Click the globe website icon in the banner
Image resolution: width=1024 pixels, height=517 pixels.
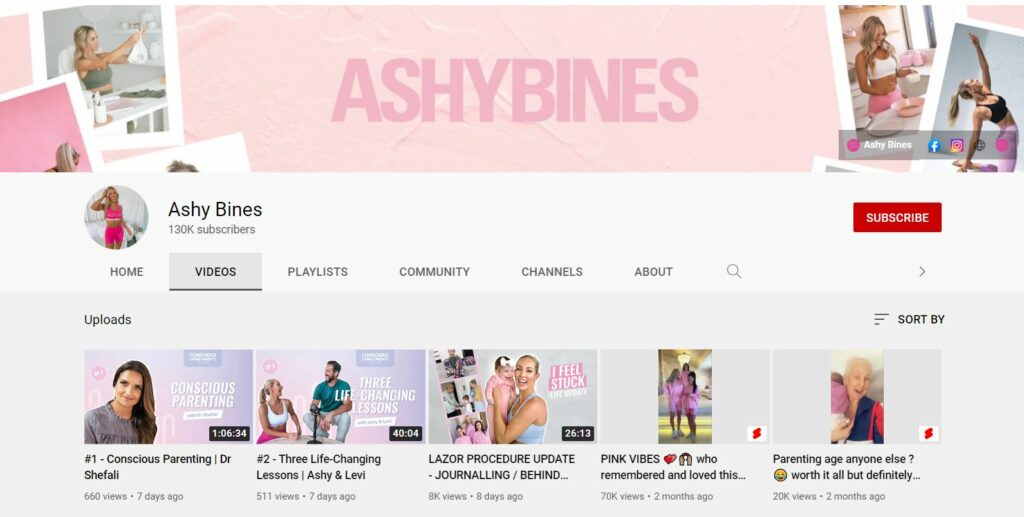(979, 146)
